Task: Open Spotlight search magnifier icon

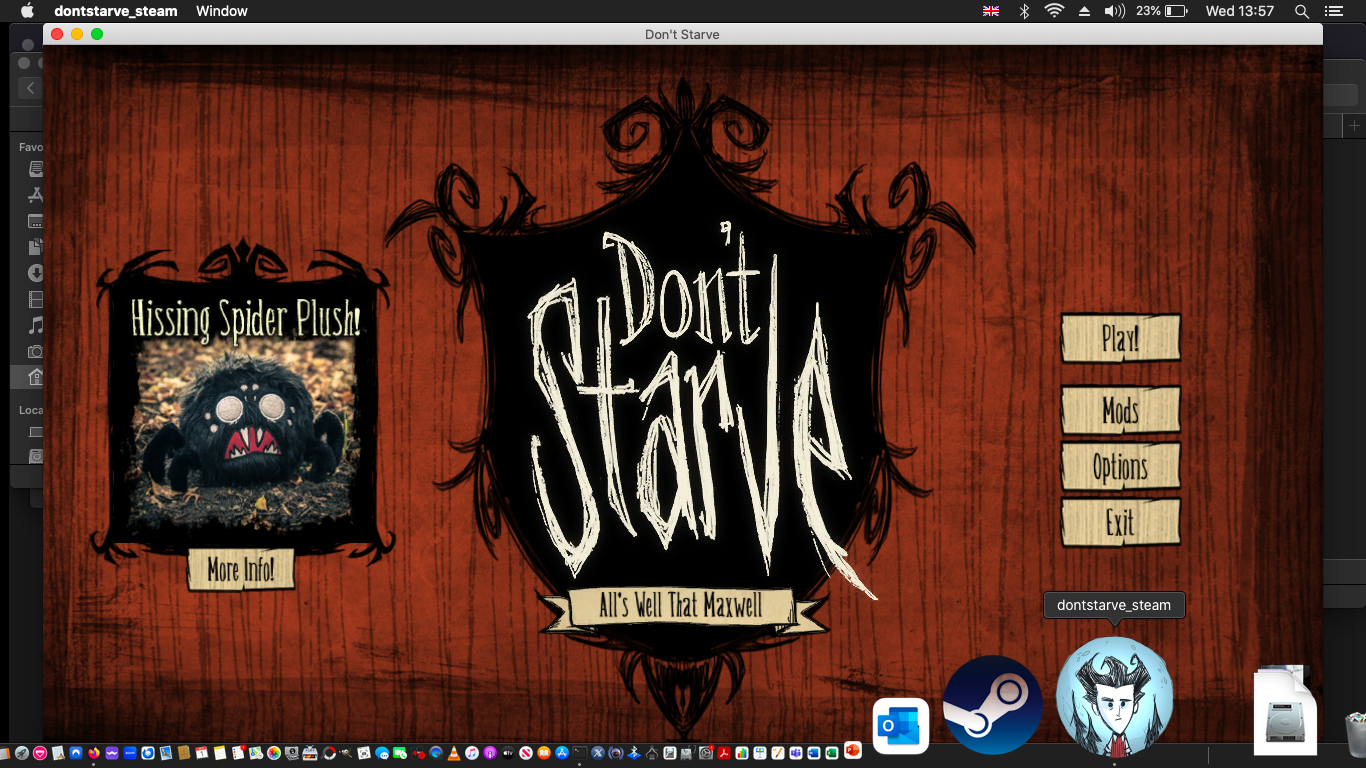Action: [x=1301, y=11]
